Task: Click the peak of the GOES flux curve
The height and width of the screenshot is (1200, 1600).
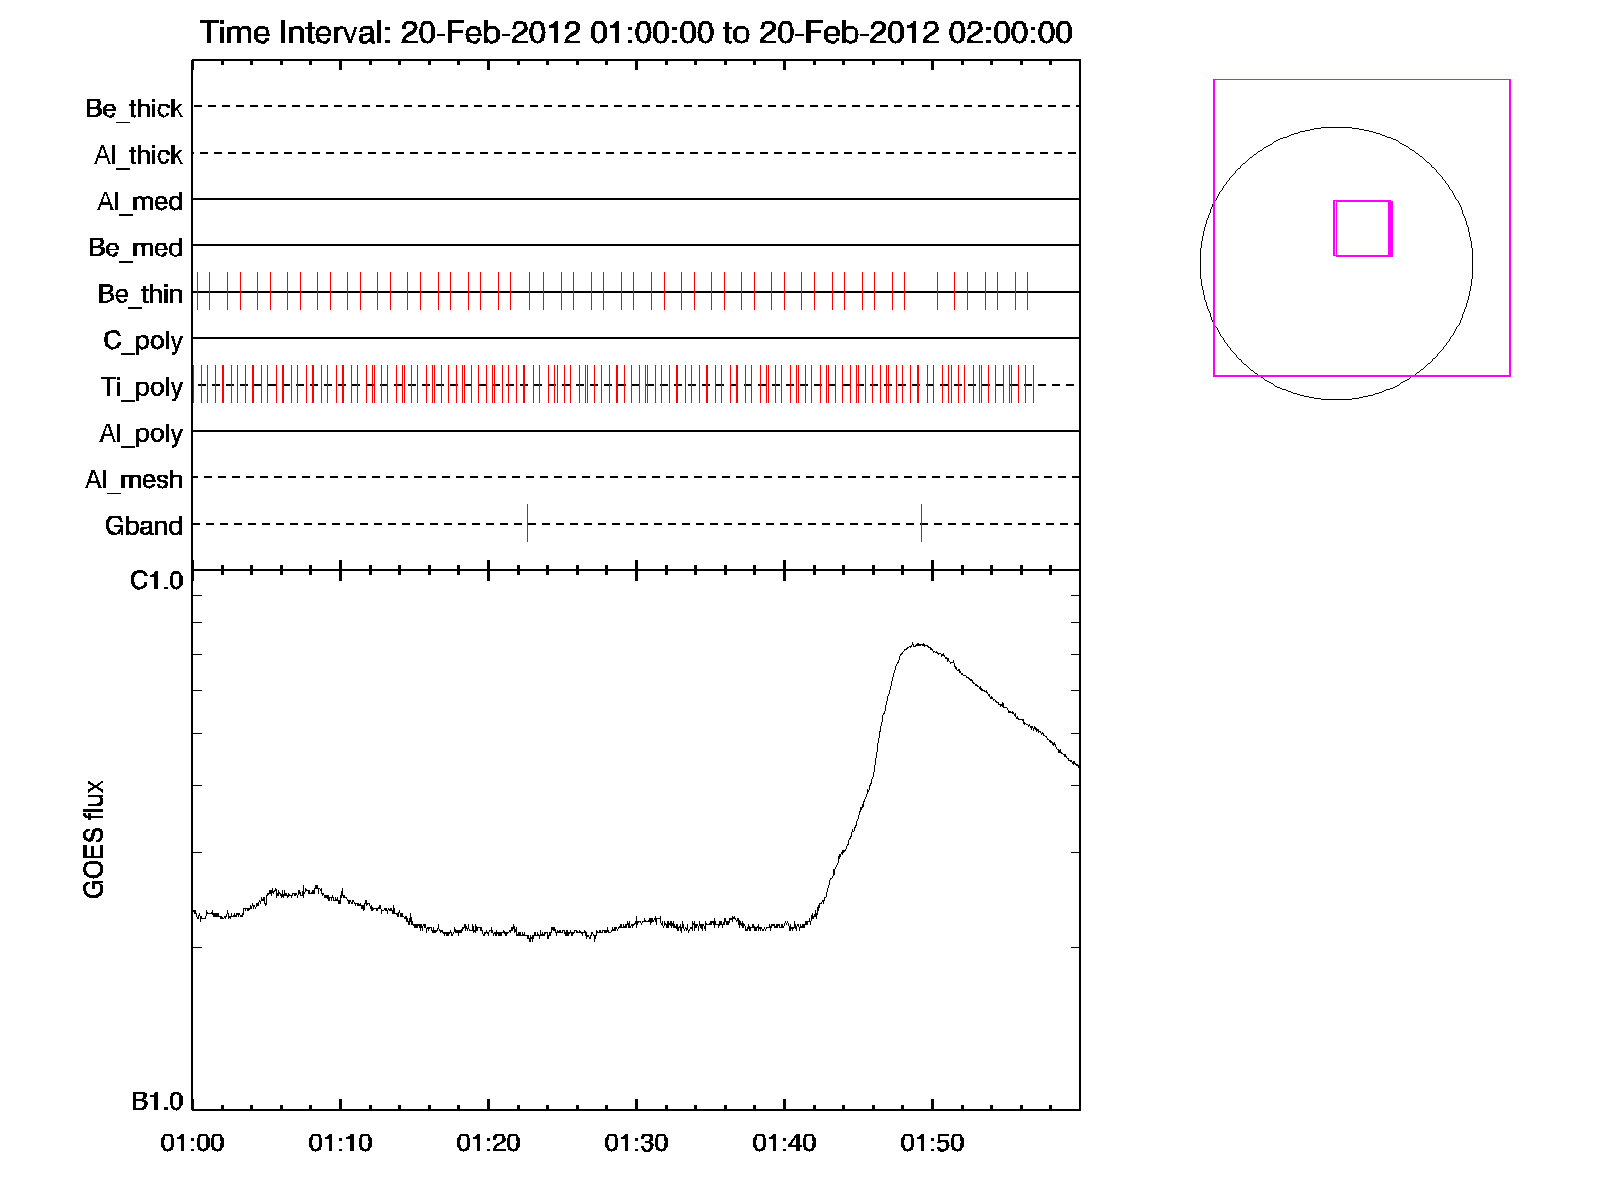Action: pyautogui.click(x=916, y=644)
